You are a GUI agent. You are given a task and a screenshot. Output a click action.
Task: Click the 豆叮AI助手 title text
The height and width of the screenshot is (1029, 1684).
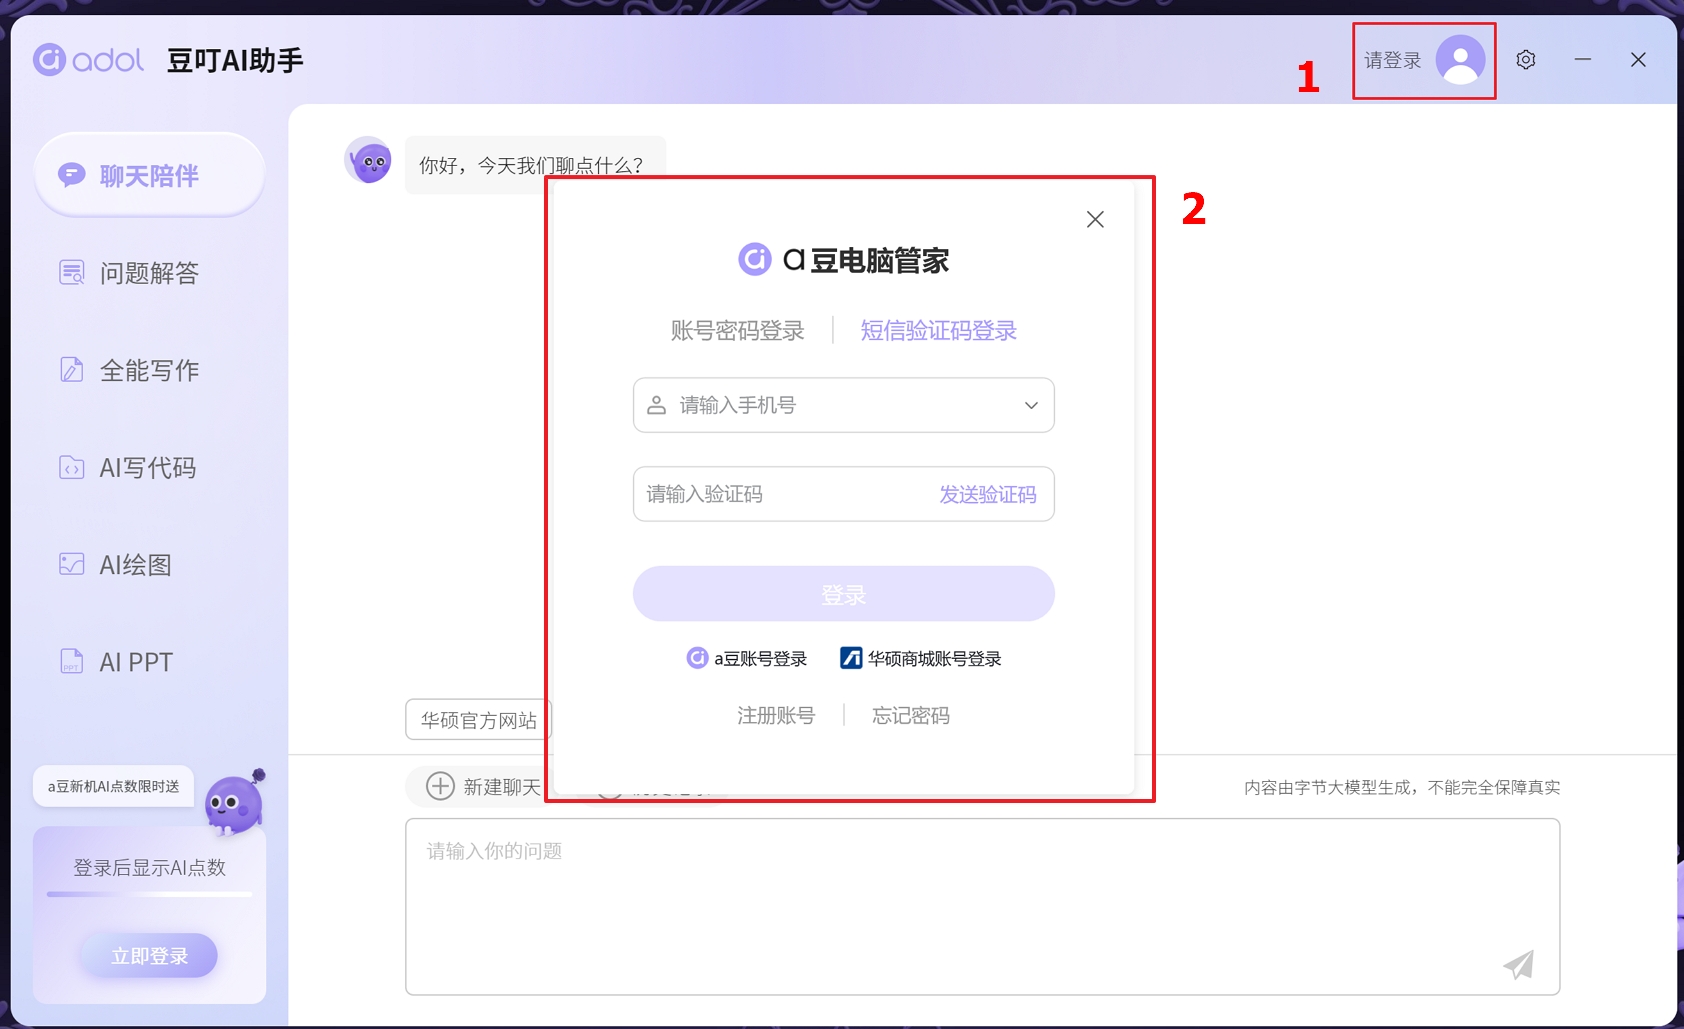(x=235, y=61)
